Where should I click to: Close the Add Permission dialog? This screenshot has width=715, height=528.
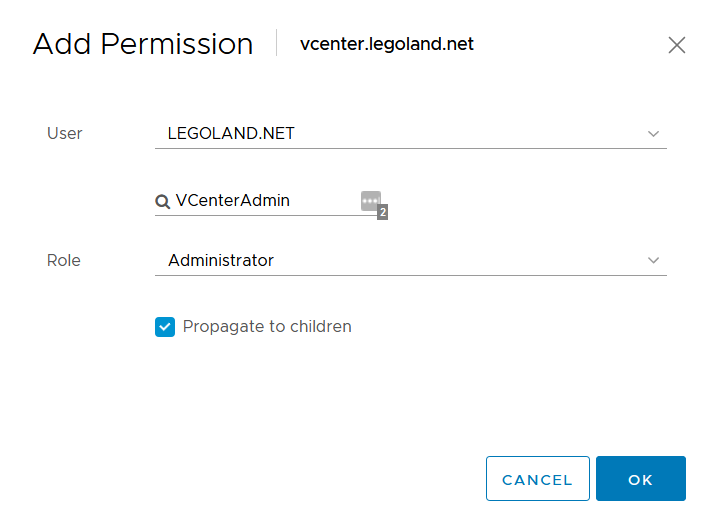tap(677, 45)
